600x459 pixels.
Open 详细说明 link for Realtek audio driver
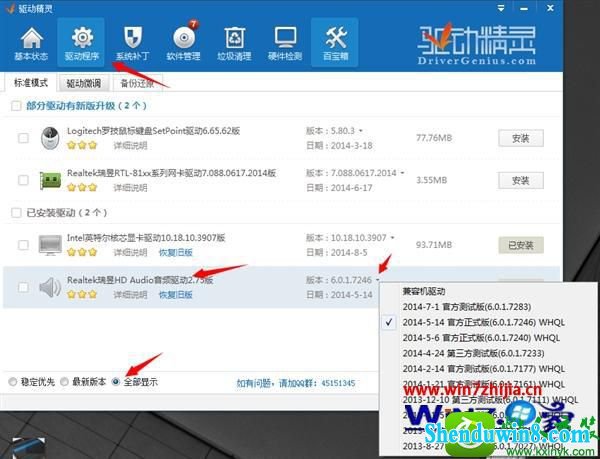tap(130, 295)
